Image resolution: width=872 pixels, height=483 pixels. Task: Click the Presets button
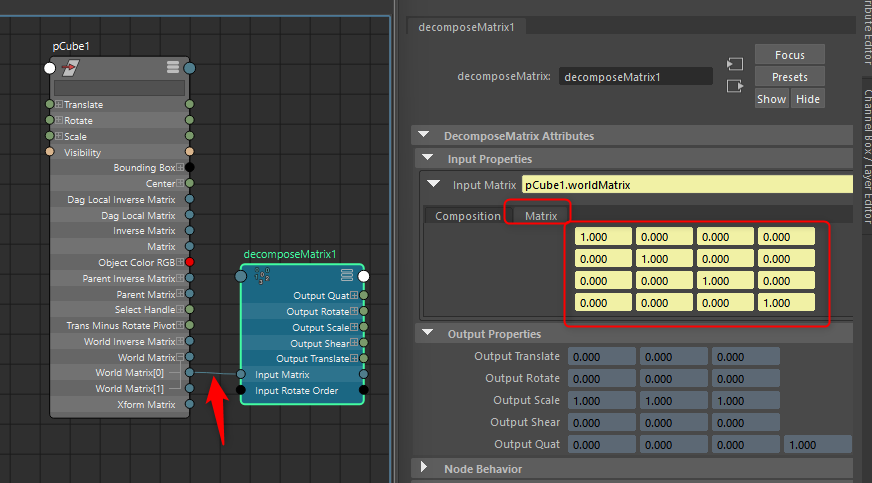(790, 77)
